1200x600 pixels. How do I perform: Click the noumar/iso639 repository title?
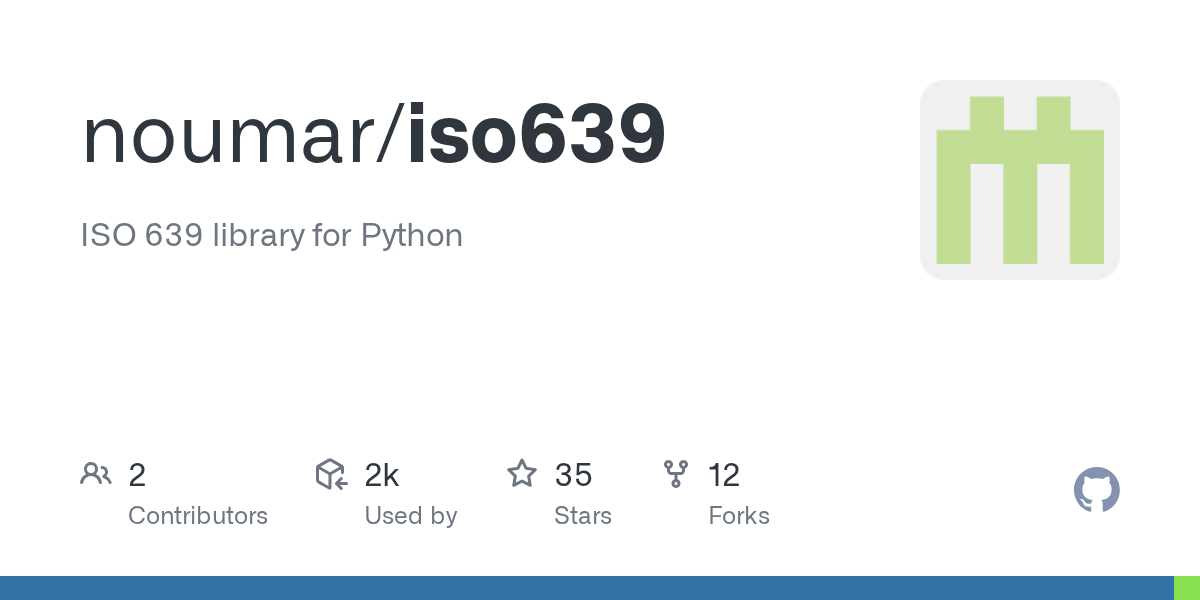click(x=373, y=135)
